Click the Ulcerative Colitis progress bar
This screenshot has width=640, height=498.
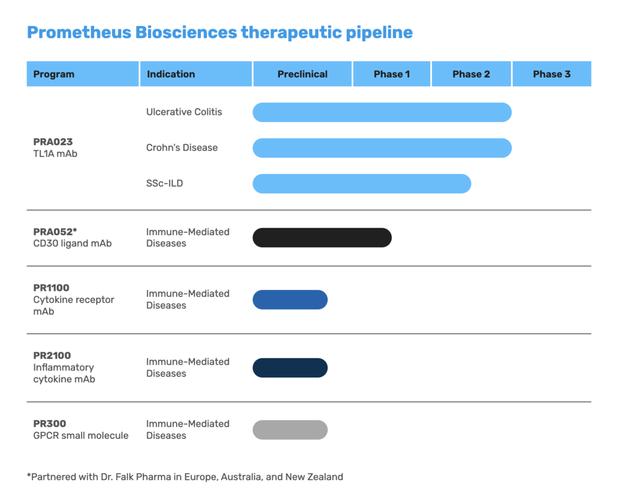tap(382, 112)
